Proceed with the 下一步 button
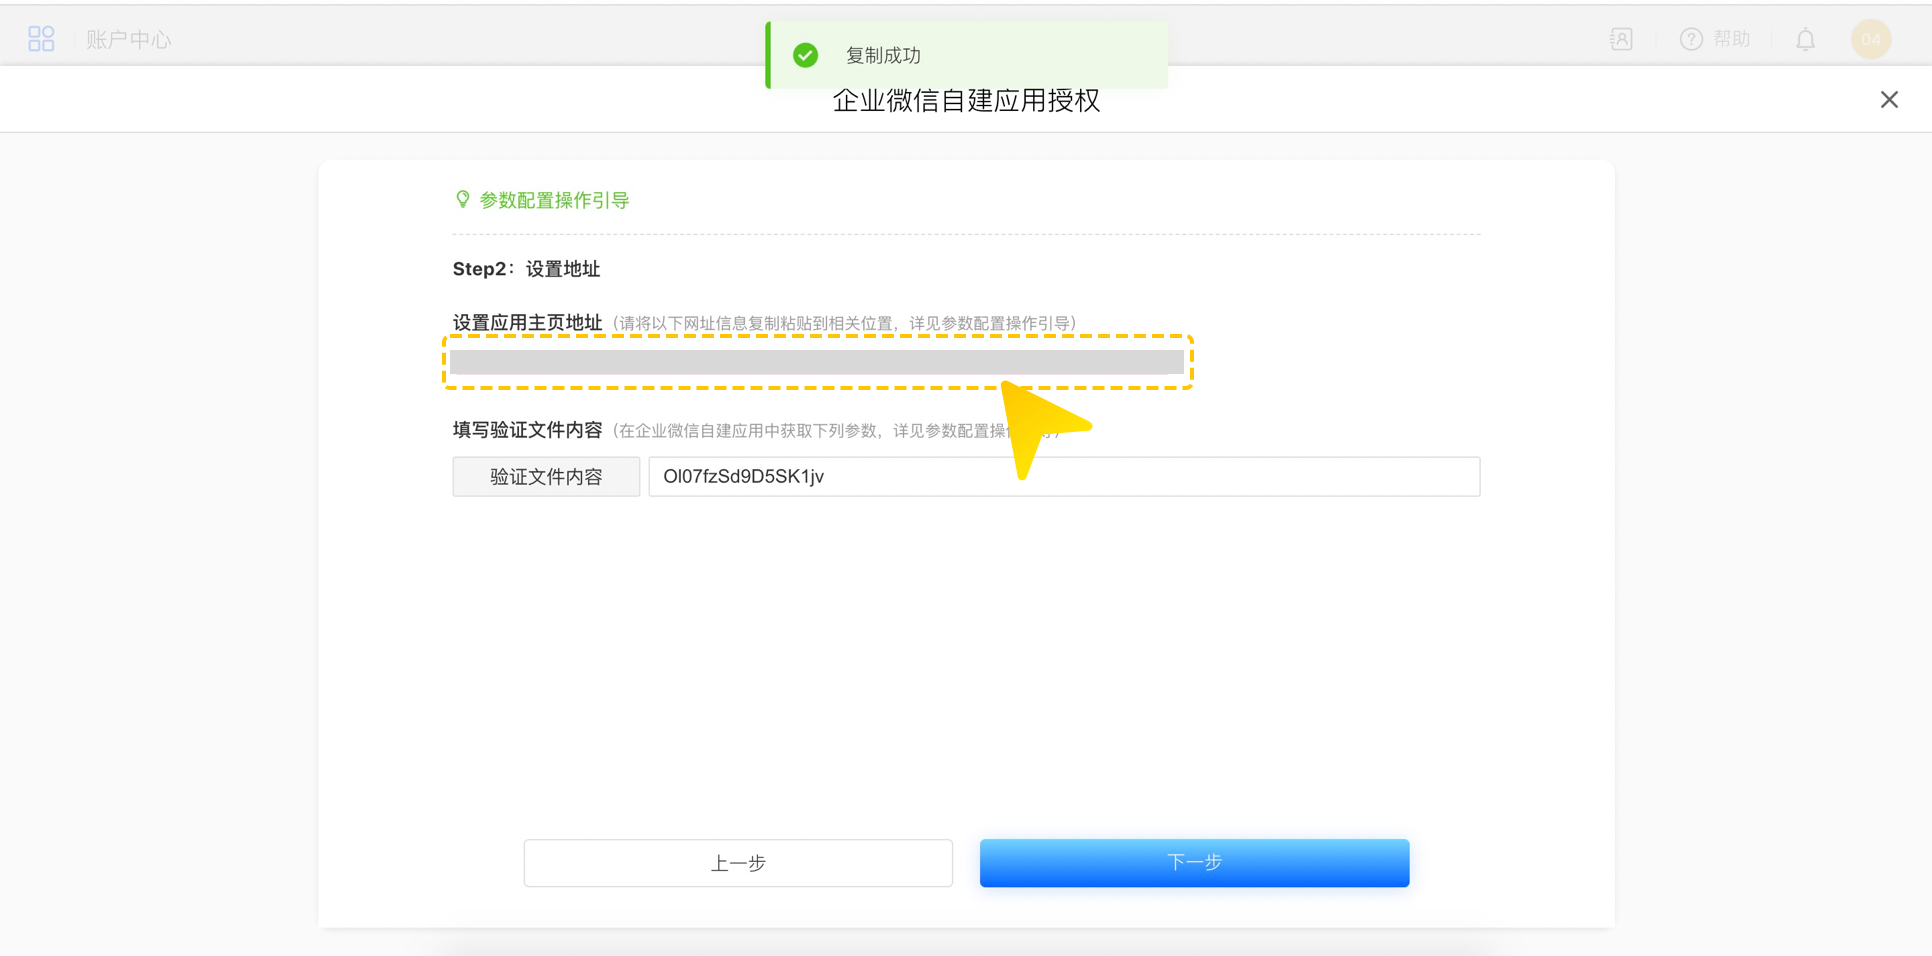Screen dimensions: 1932x956 1194,863
